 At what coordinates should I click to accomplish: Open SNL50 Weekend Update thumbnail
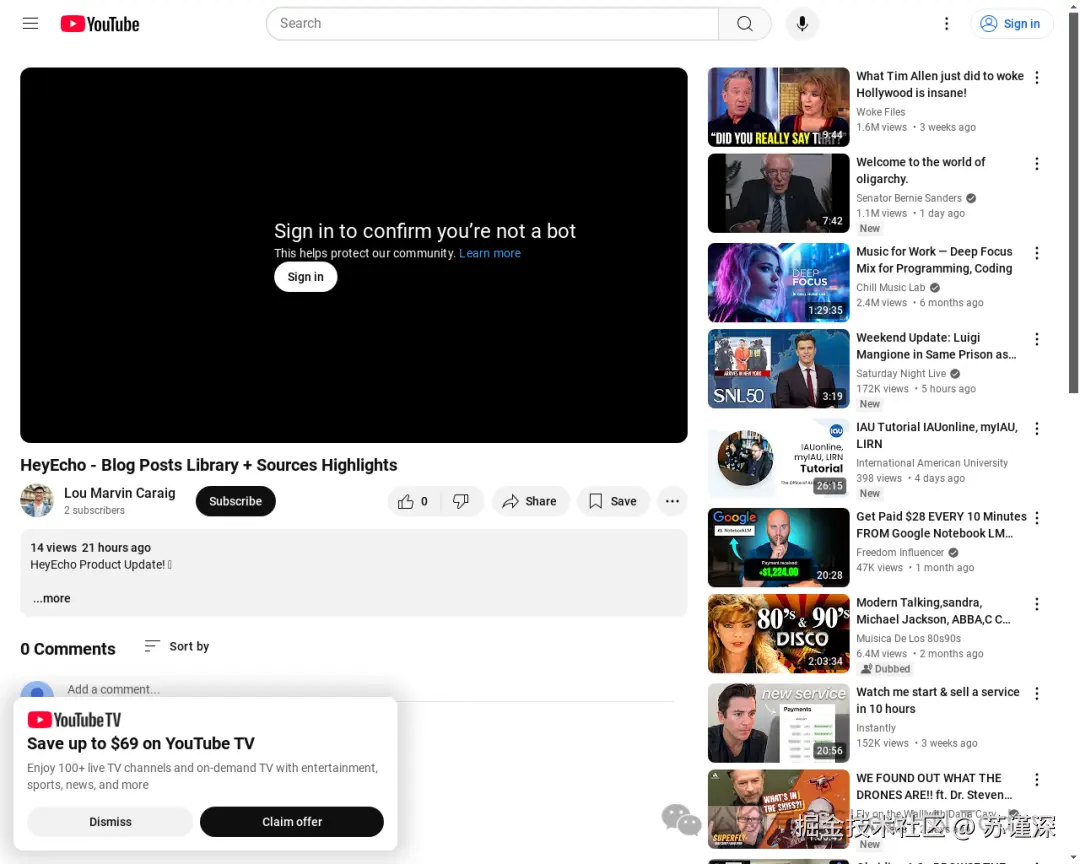click(778, 369)
